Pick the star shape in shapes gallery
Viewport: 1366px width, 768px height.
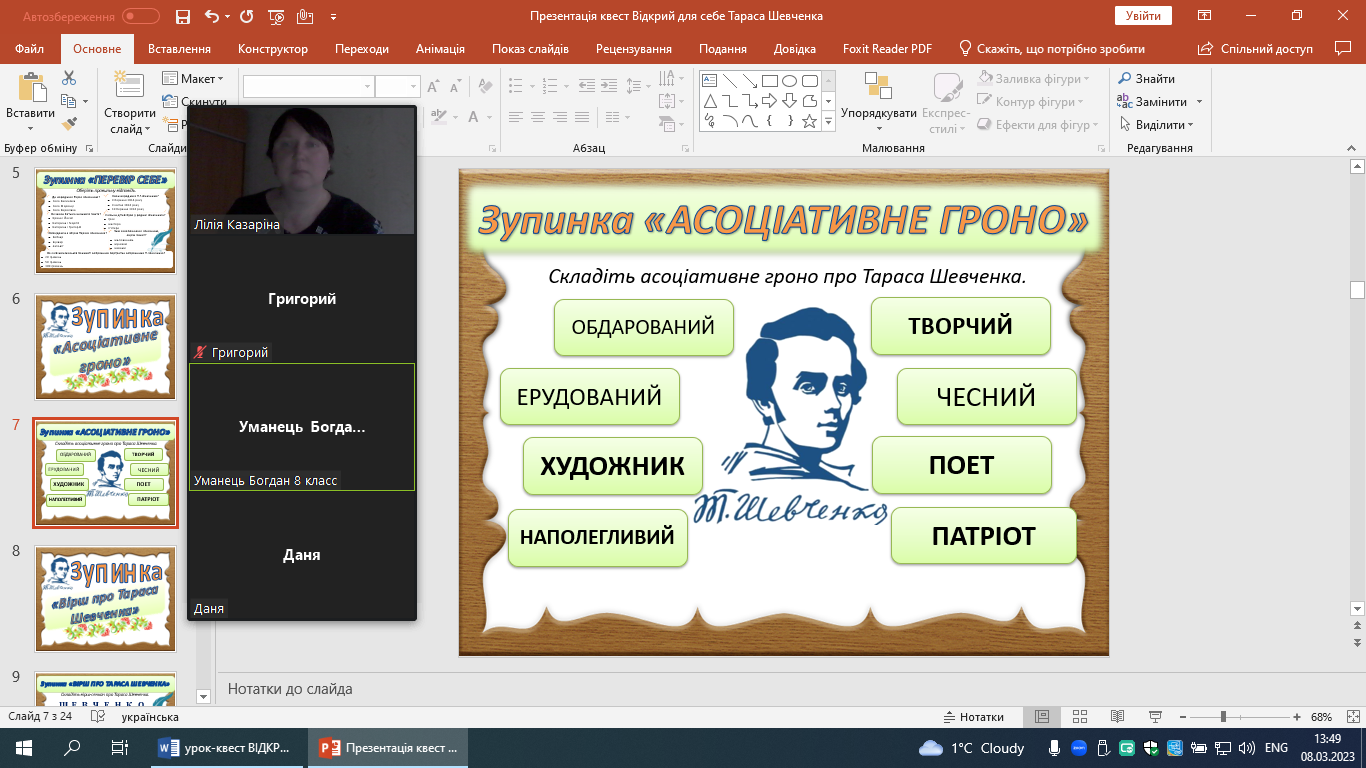tap(809, 121)
